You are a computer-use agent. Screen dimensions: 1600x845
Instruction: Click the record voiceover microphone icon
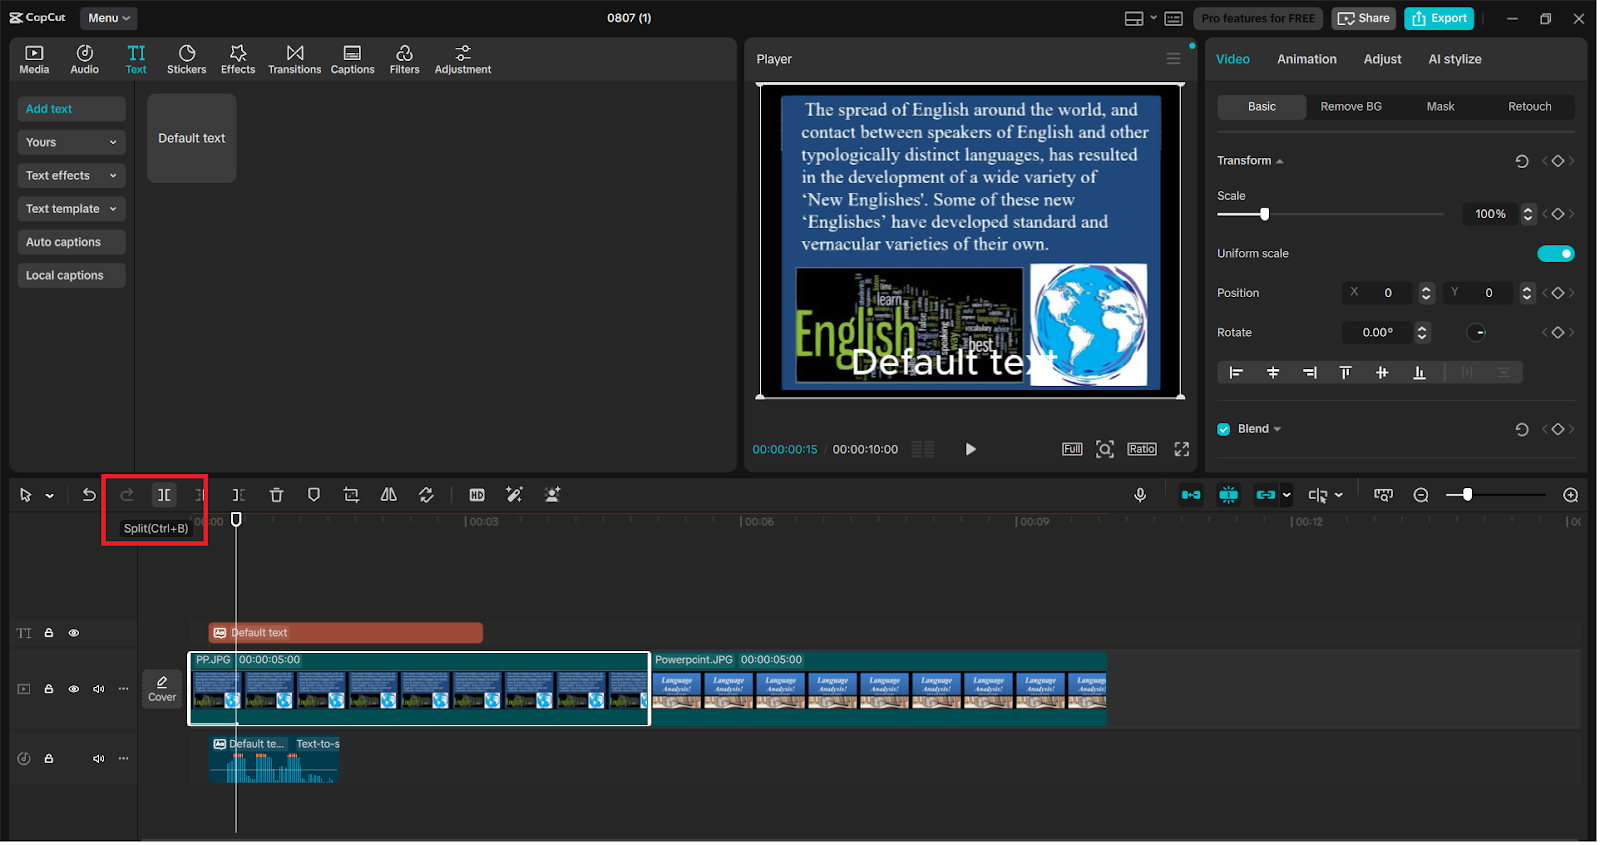(x=1140, y=495)
